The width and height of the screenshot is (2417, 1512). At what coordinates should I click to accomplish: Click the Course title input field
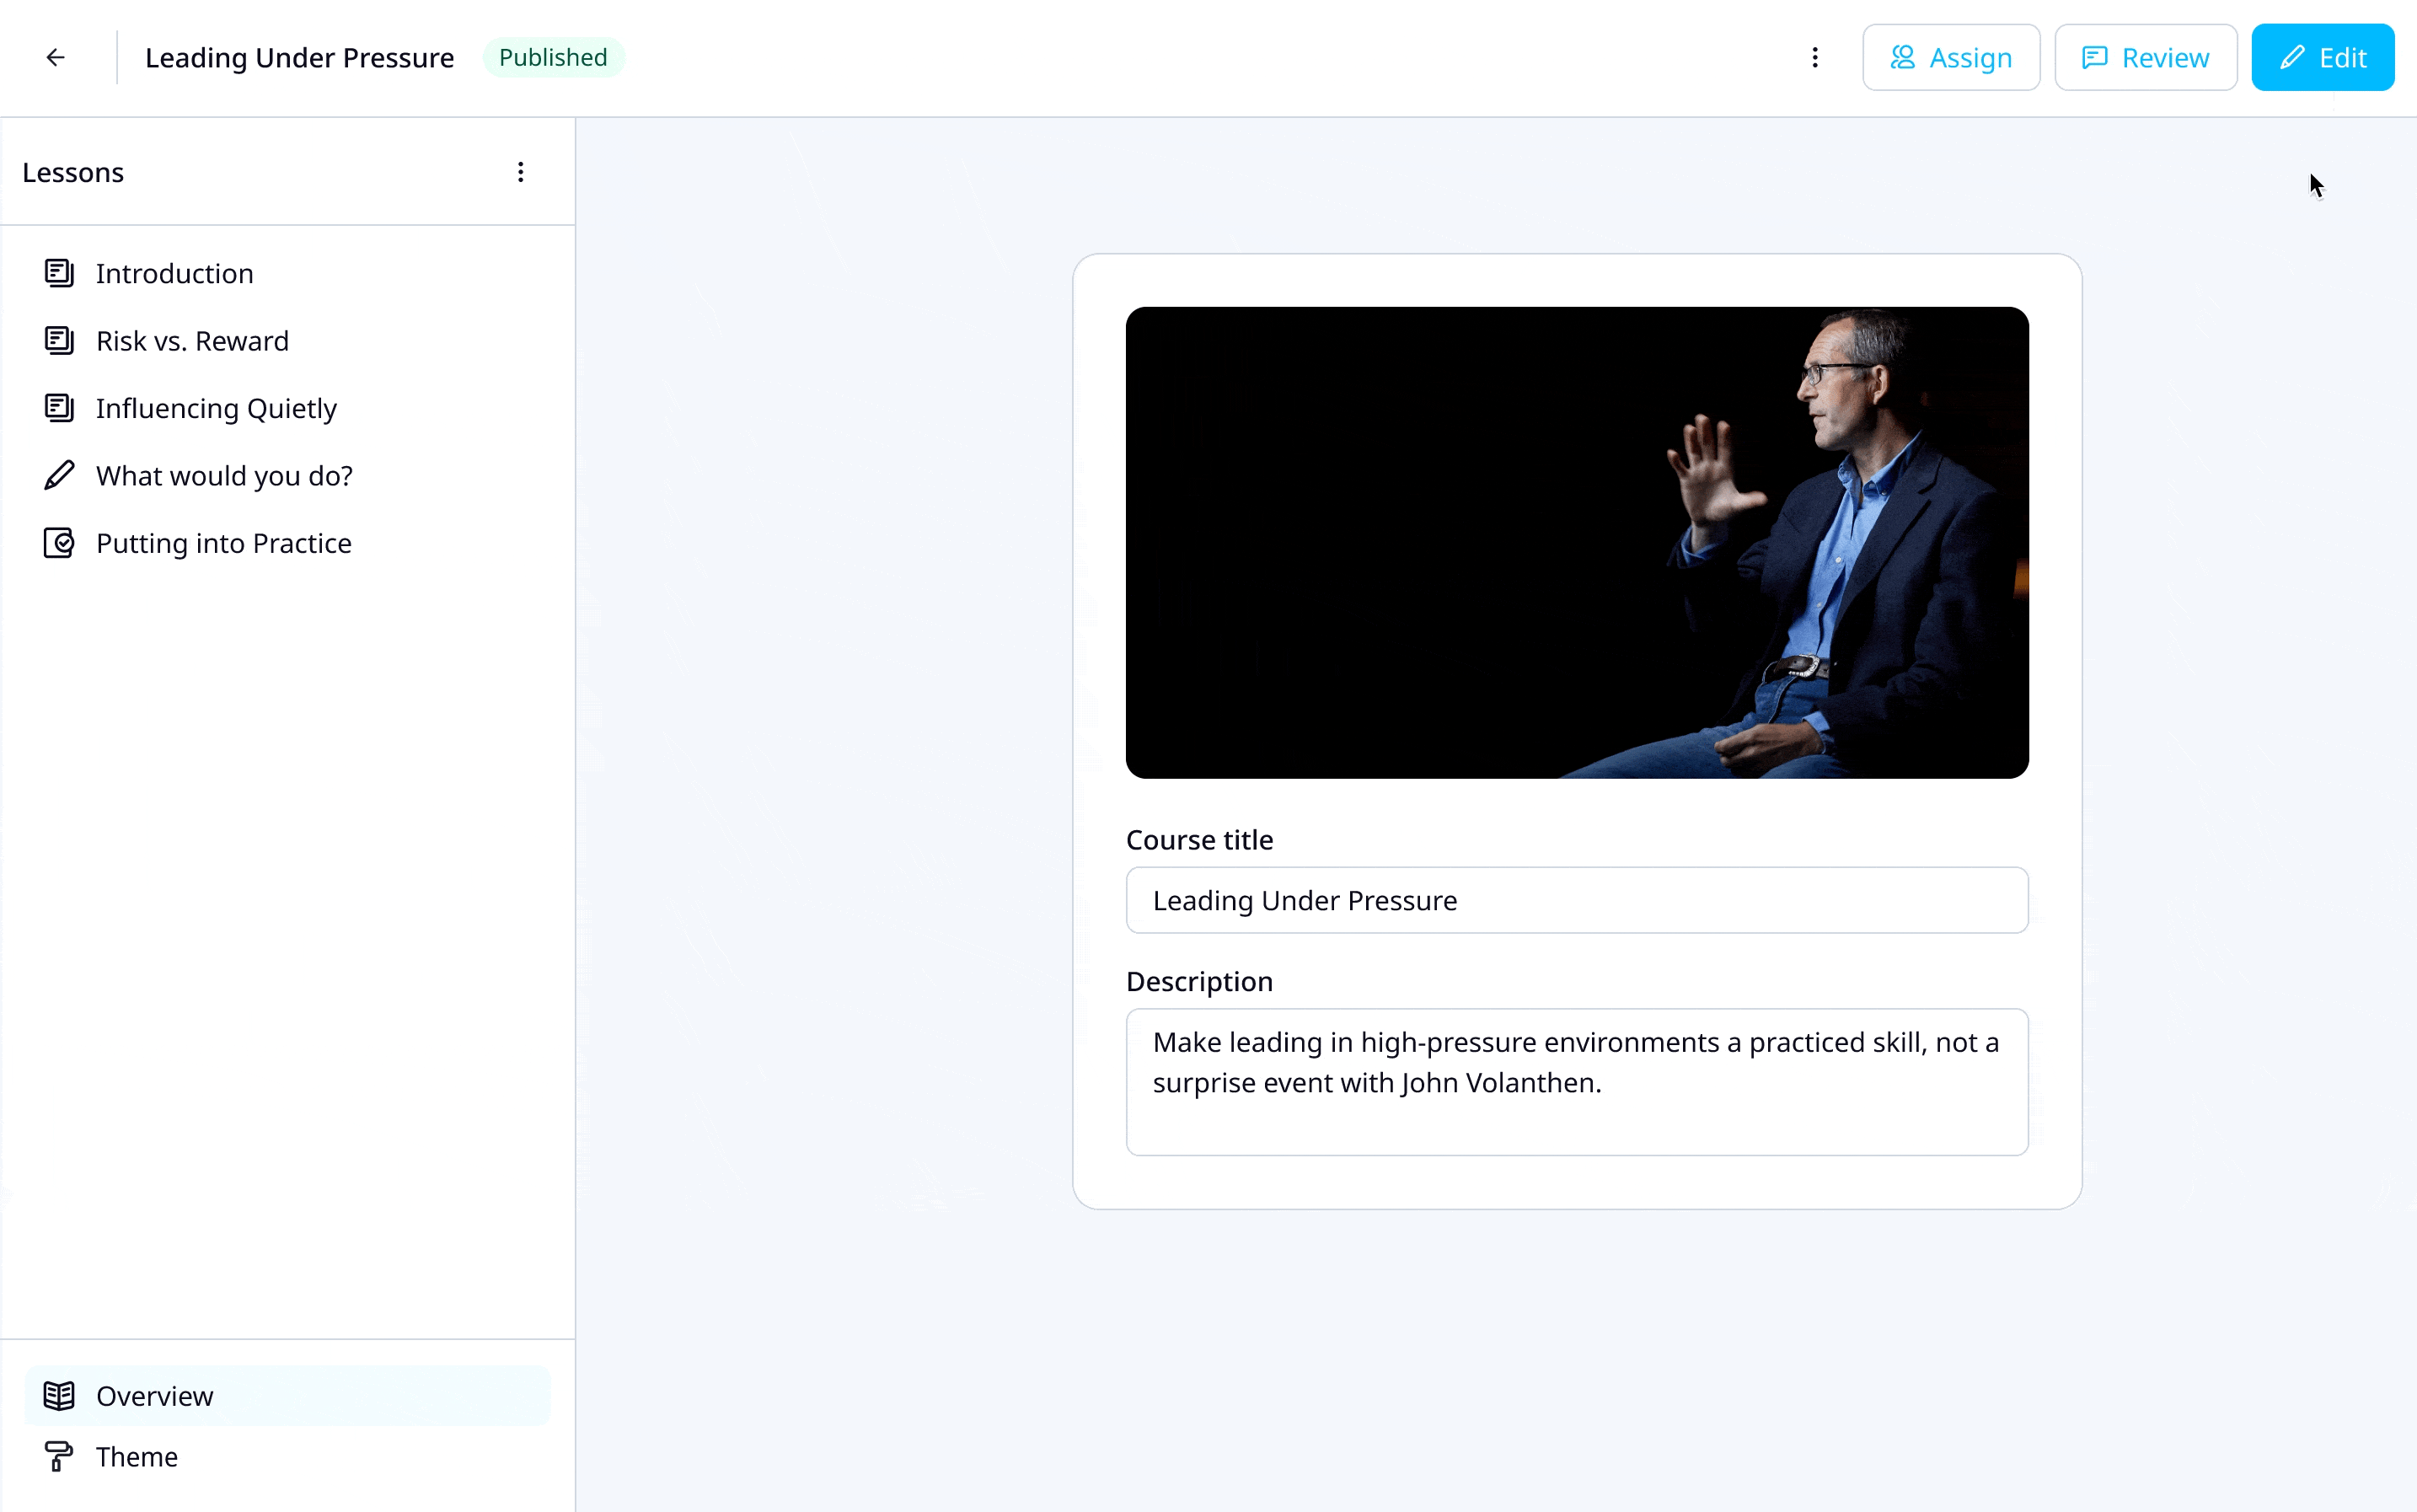coord(1577,900)
